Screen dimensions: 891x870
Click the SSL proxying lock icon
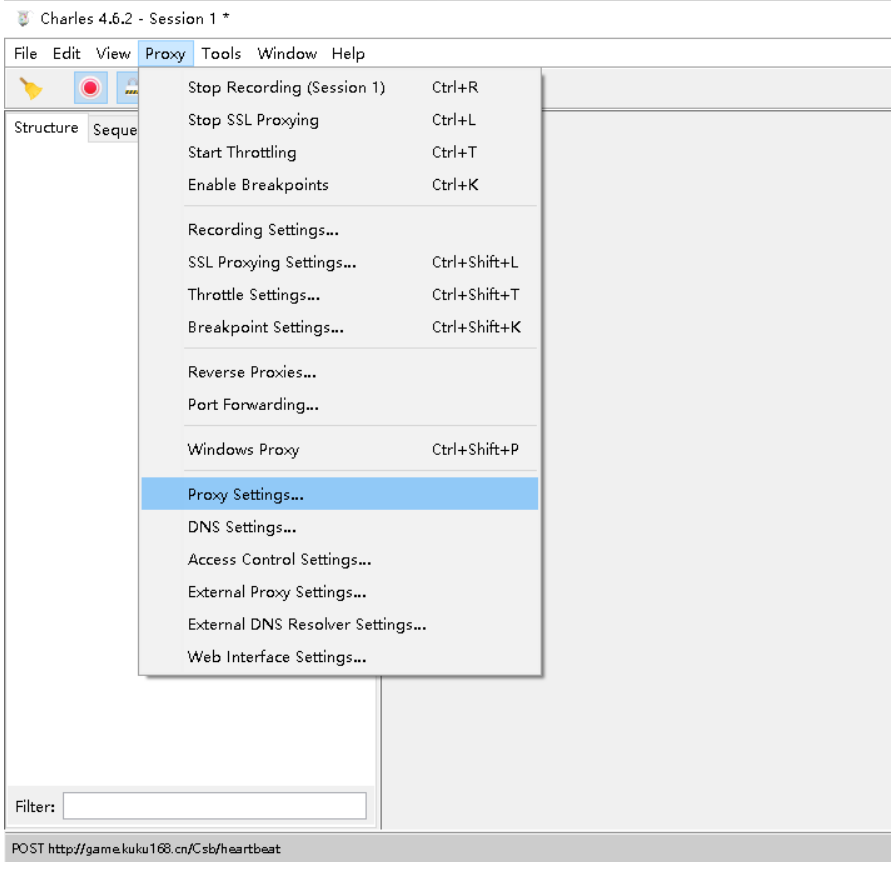pyautogui.click(x=129, y=88)
